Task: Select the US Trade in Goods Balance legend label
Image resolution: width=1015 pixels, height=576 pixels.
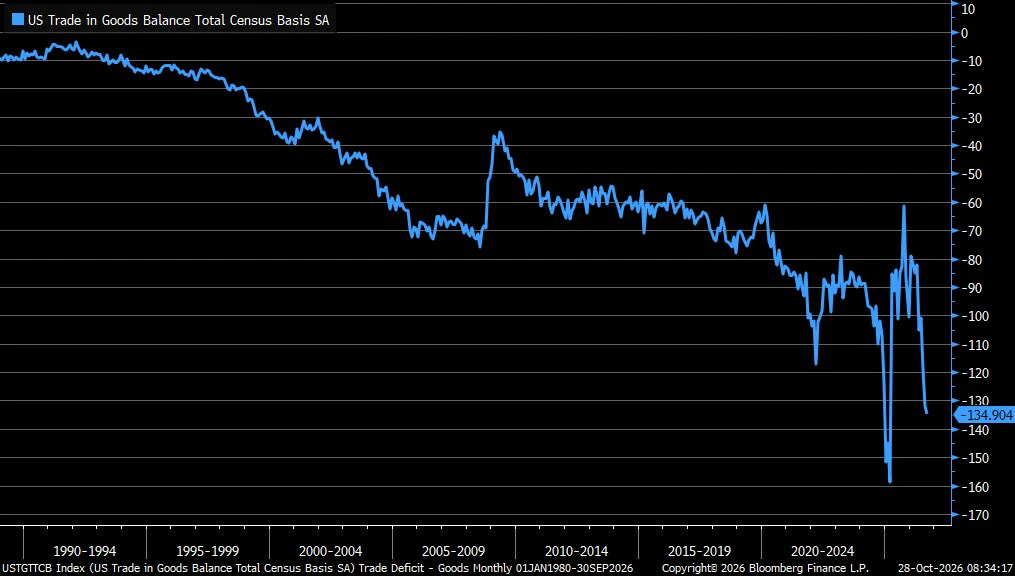Action: 178,20
